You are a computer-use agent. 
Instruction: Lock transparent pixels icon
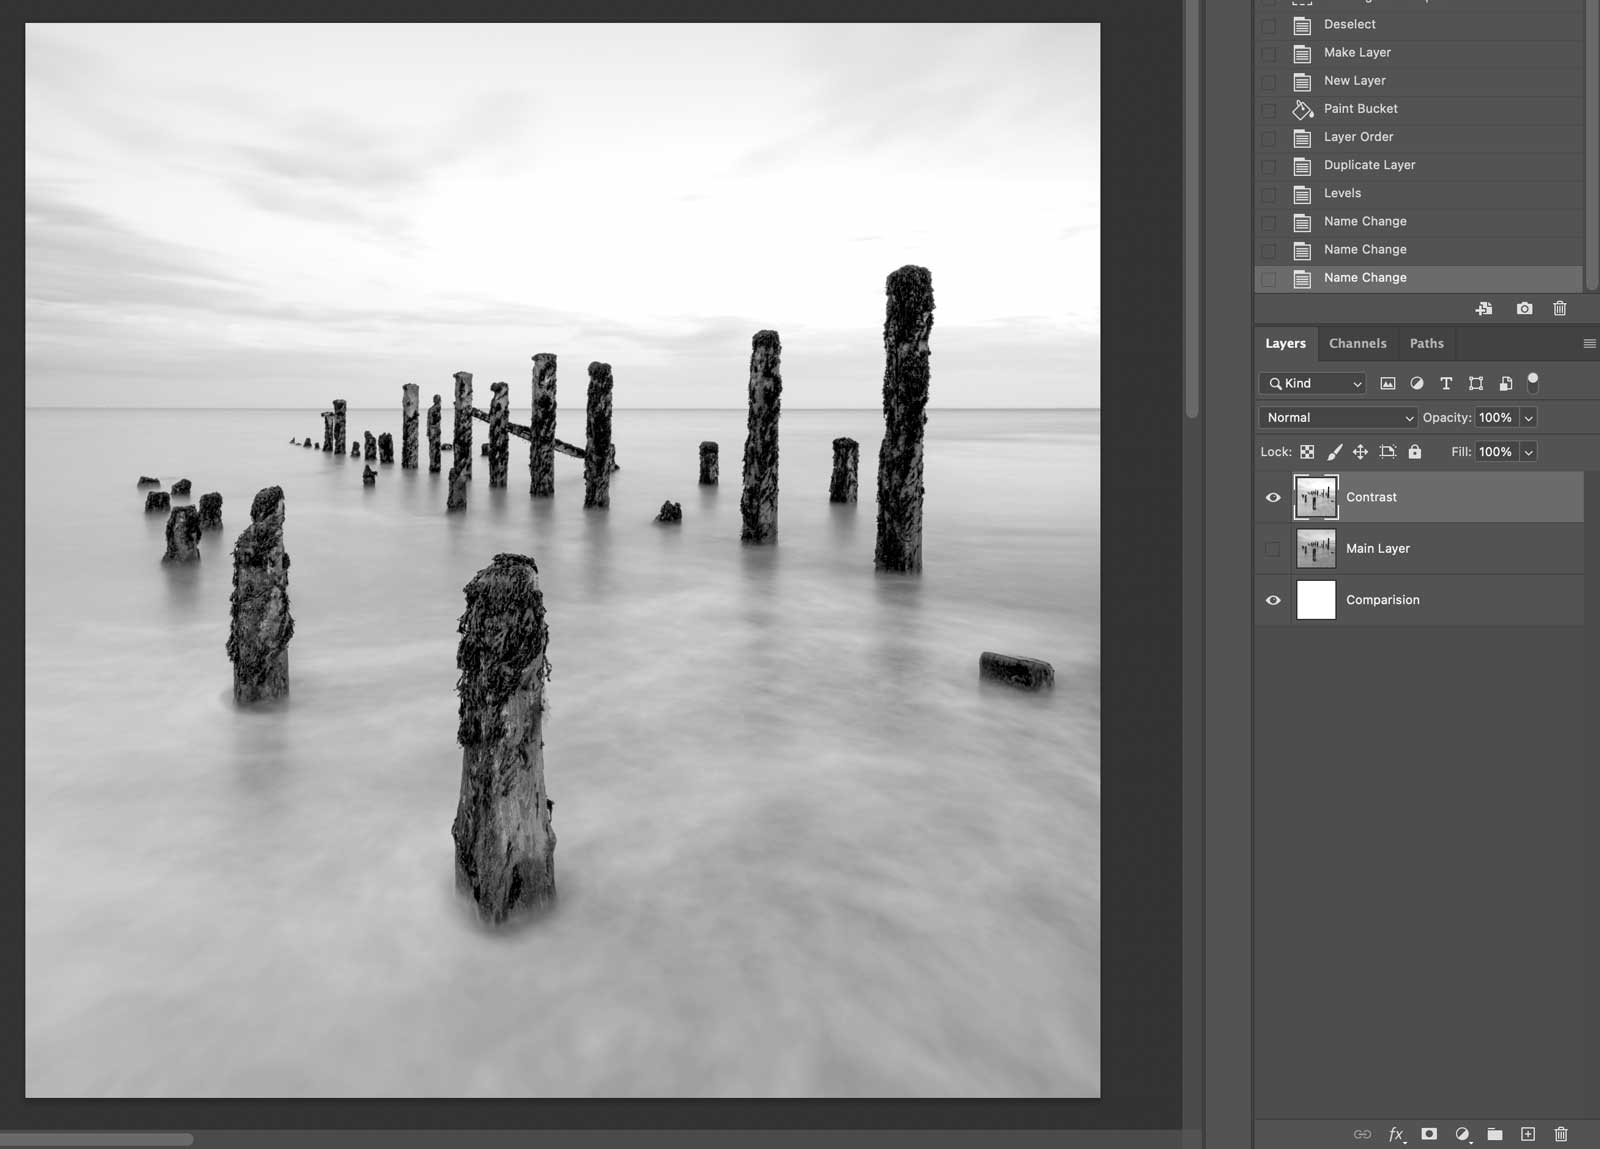1307,452
